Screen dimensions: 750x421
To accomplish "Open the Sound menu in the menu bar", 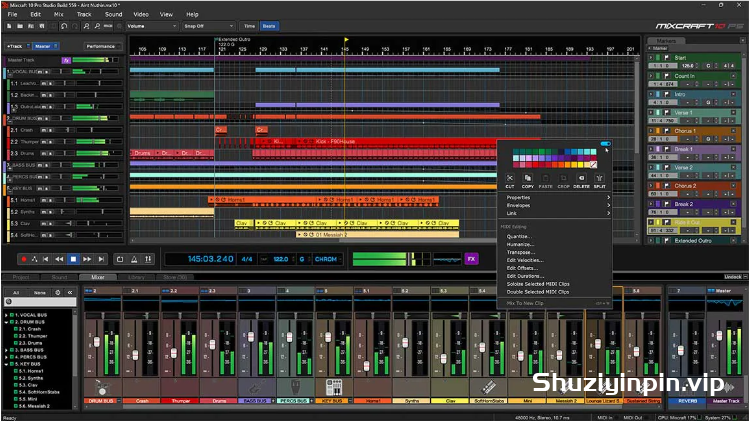I will [x=113, y=14].
